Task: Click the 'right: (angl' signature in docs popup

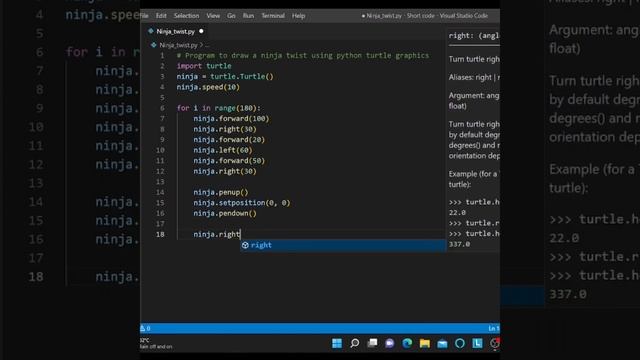Action: 474,36
